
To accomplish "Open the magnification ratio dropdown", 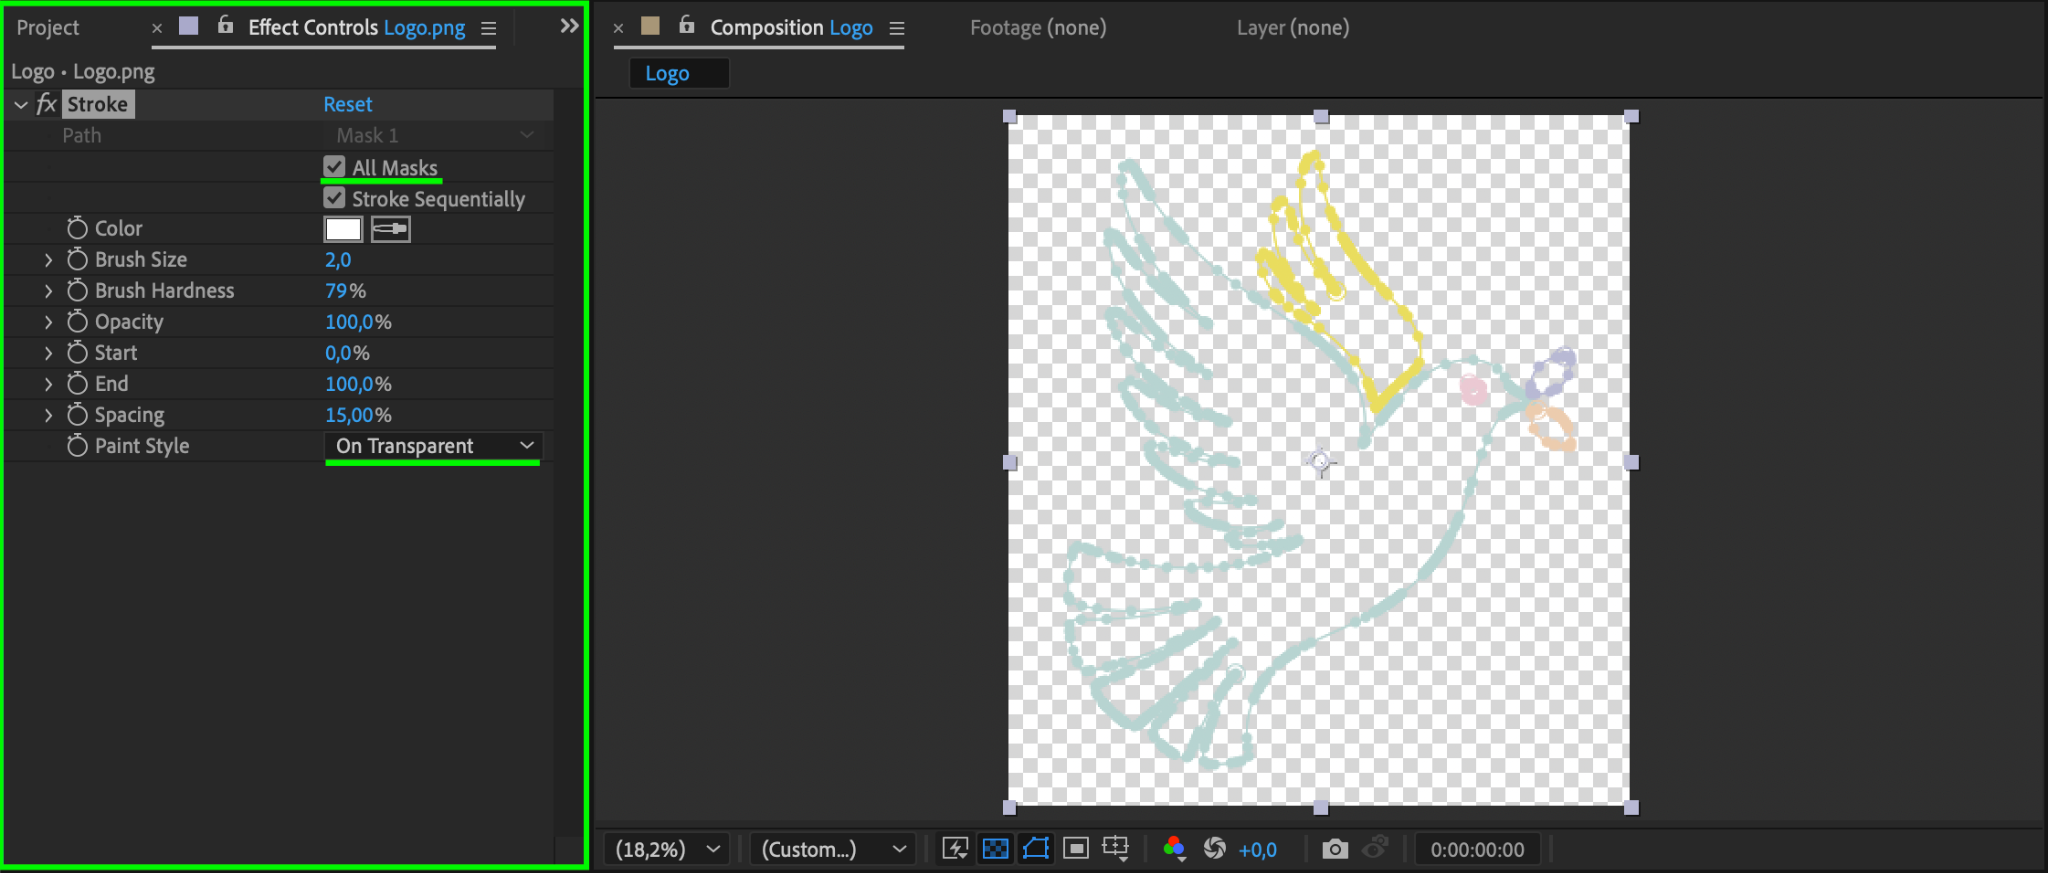I will (x=666, y=849).
